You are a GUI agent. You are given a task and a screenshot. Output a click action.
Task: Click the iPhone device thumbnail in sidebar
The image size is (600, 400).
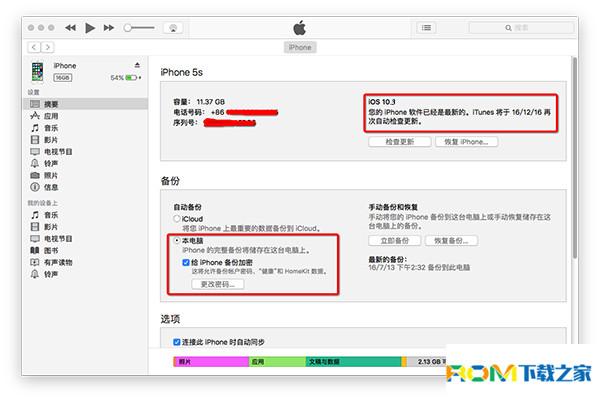click(38, 72)
